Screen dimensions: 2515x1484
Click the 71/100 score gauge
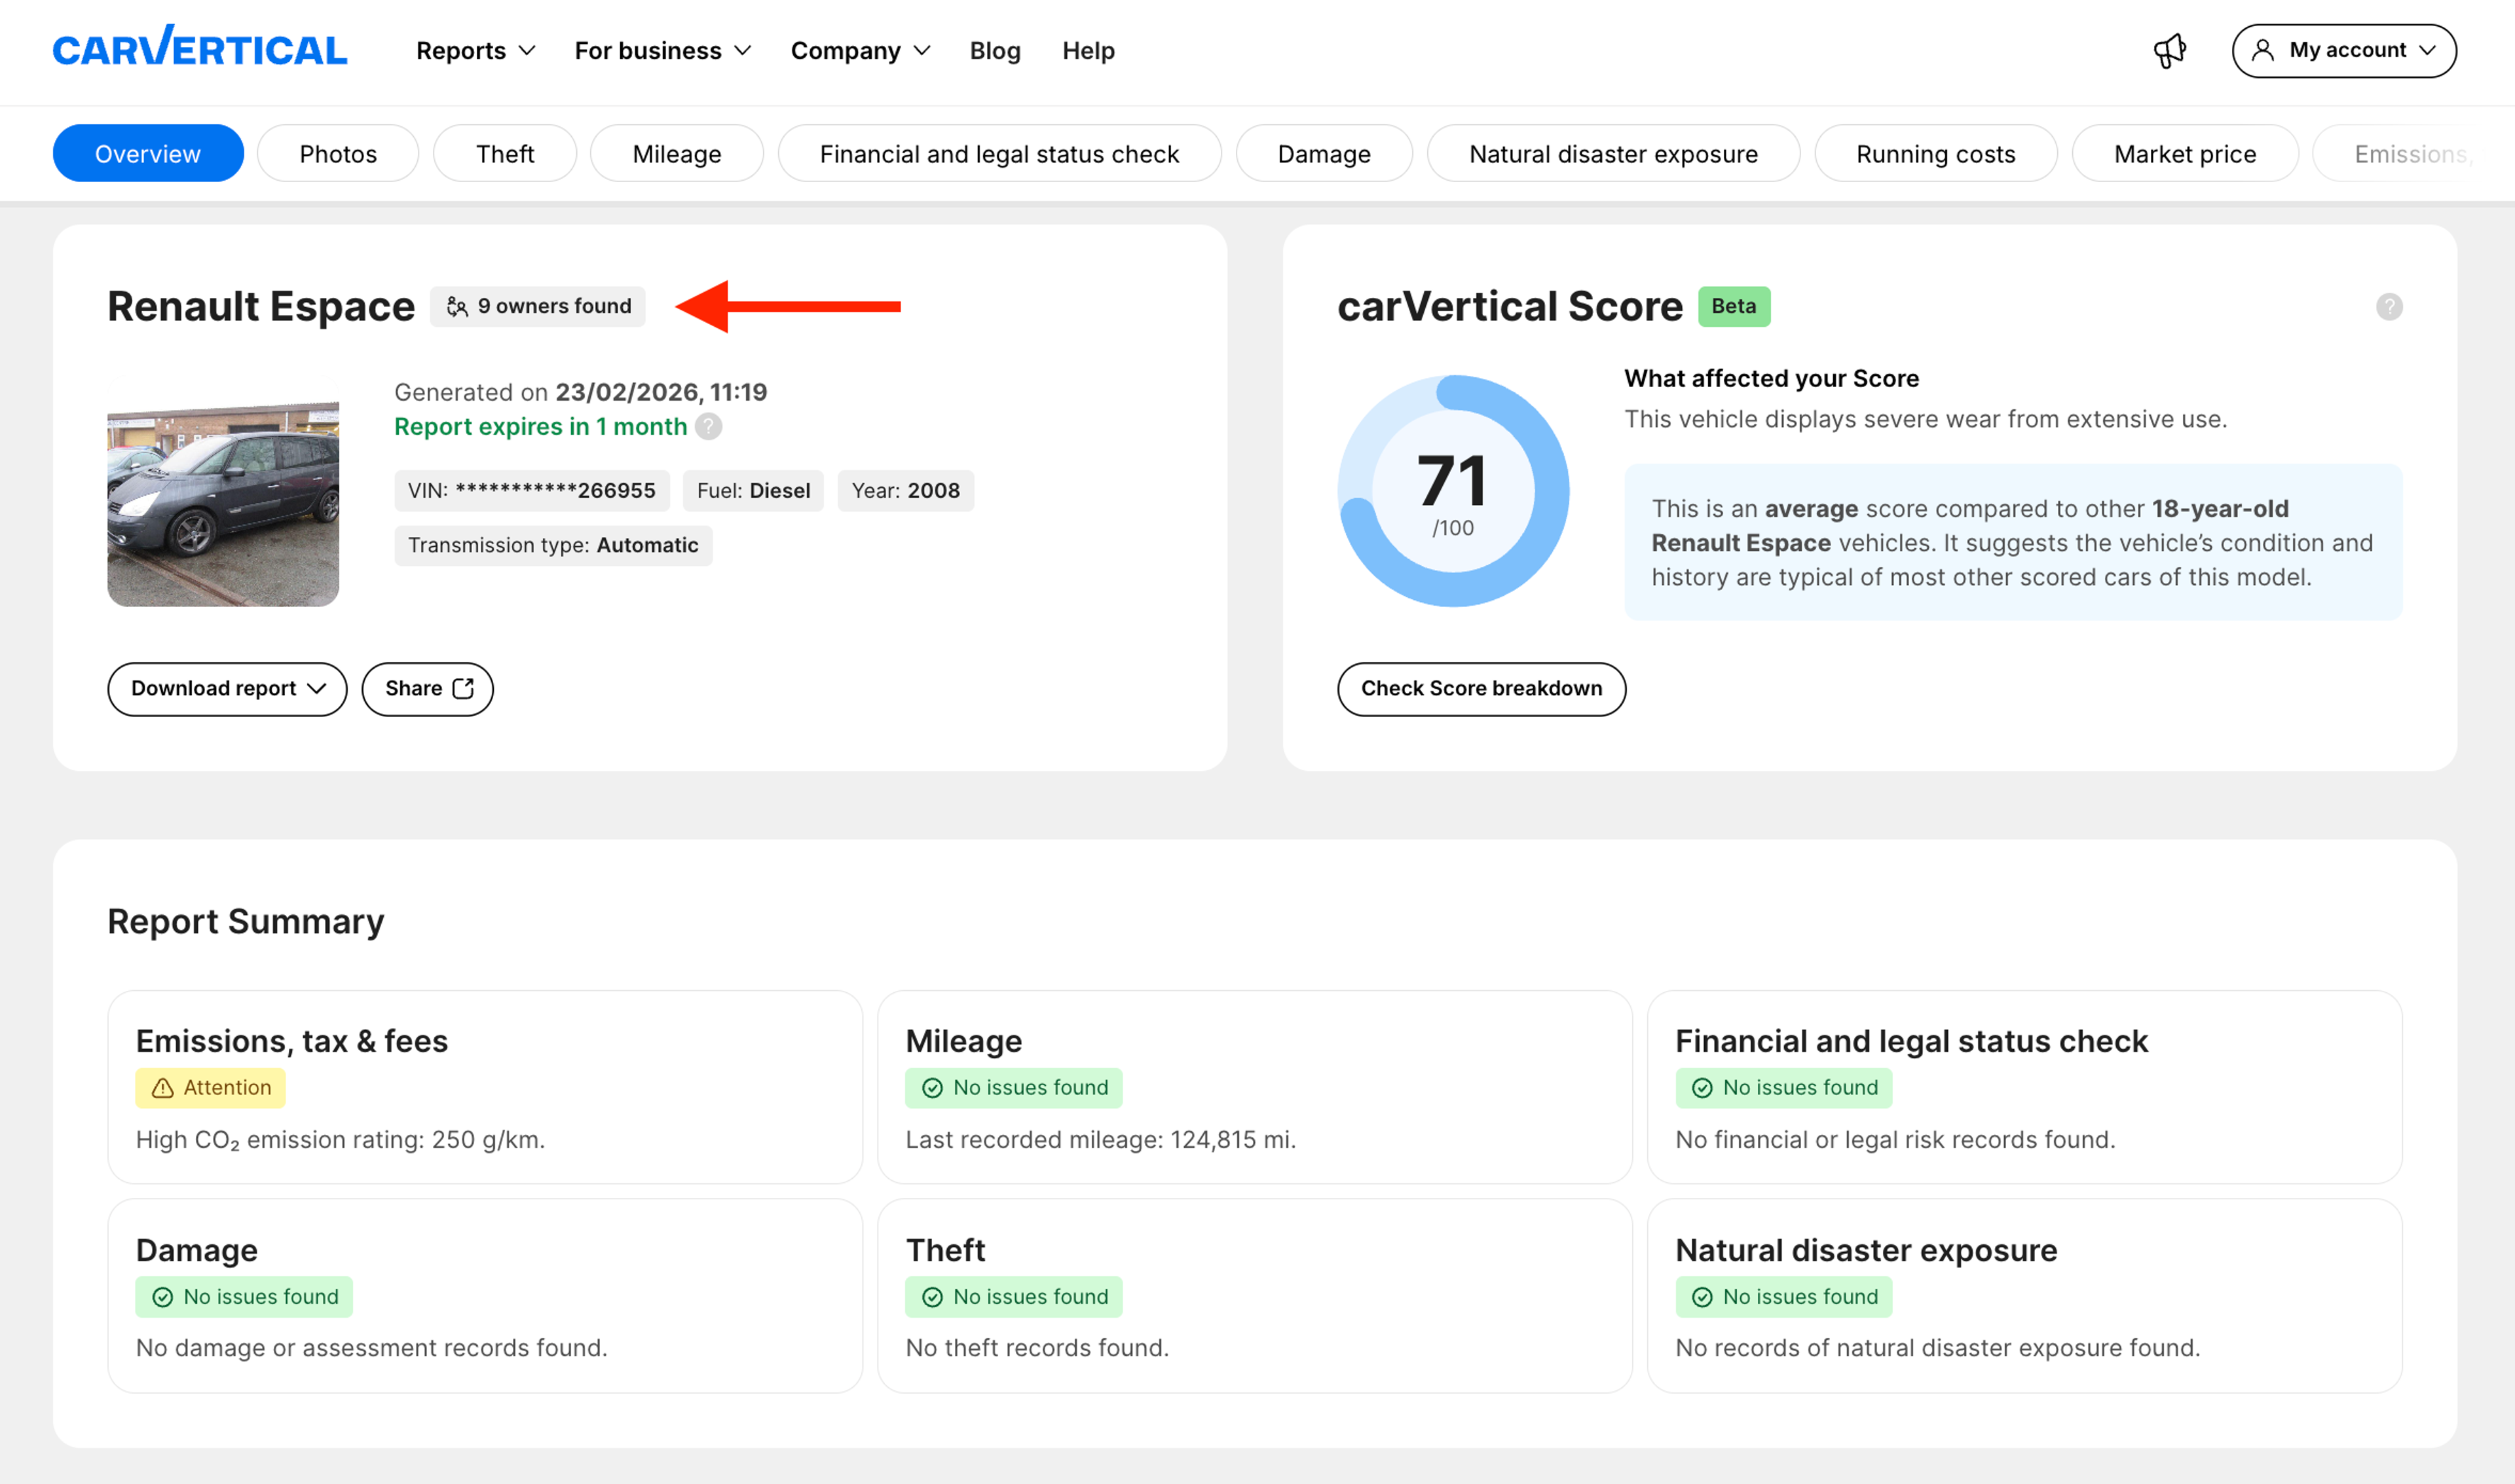[1453, 491]
